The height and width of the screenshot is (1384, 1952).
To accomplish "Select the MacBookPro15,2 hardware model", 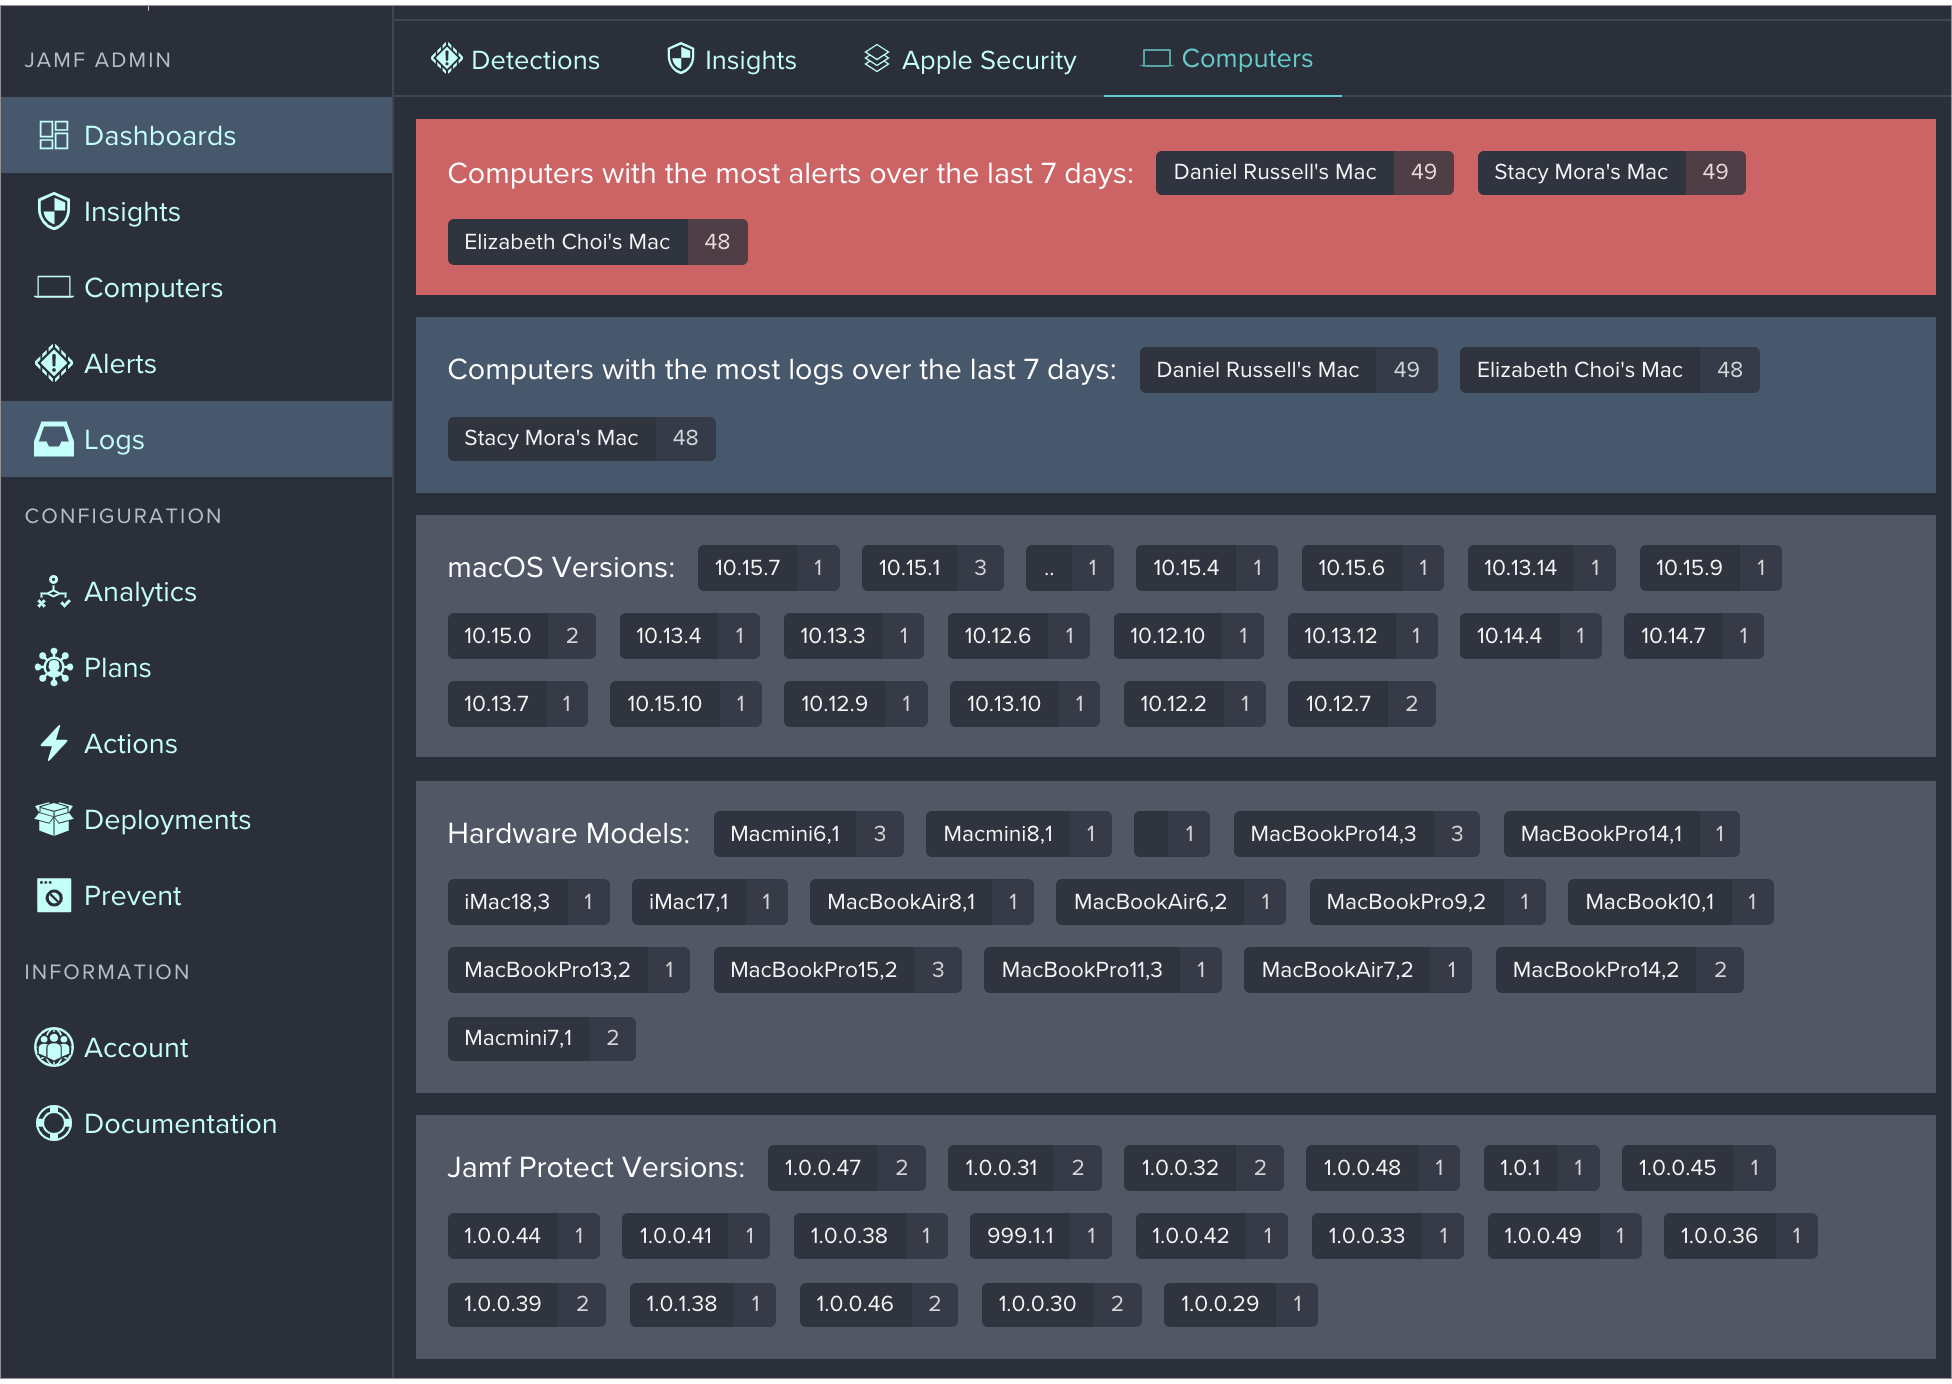I will point(837,970).
